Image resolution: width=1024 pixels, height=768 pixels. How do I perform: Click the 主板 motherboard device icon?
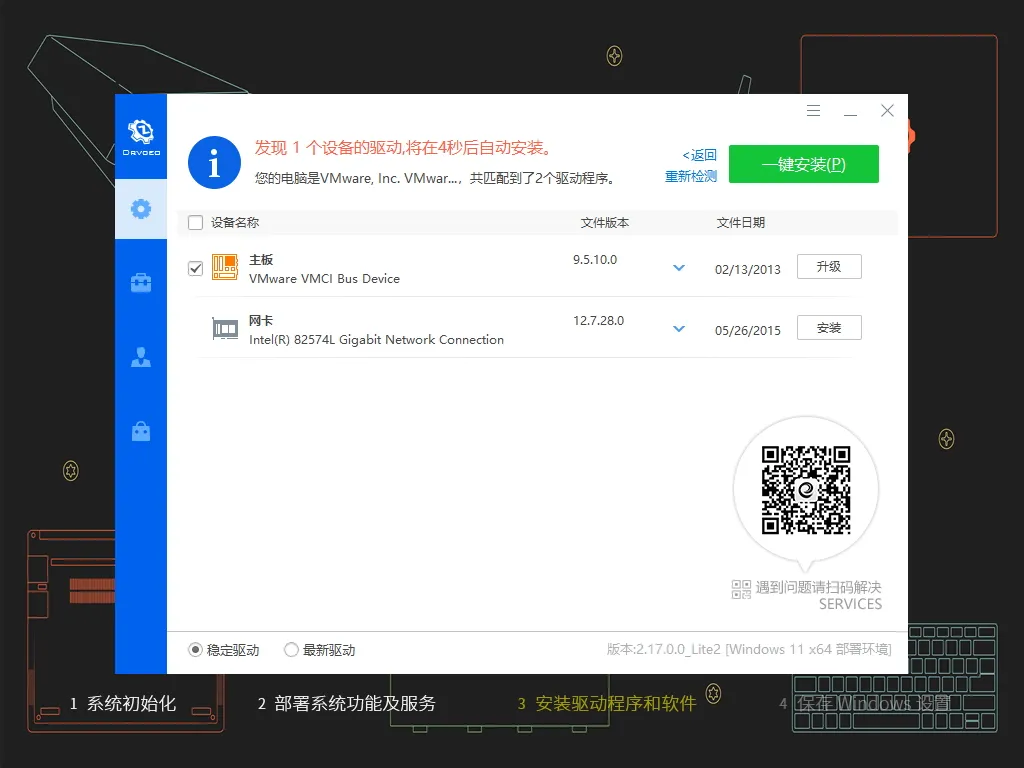[x=224, y=267]
